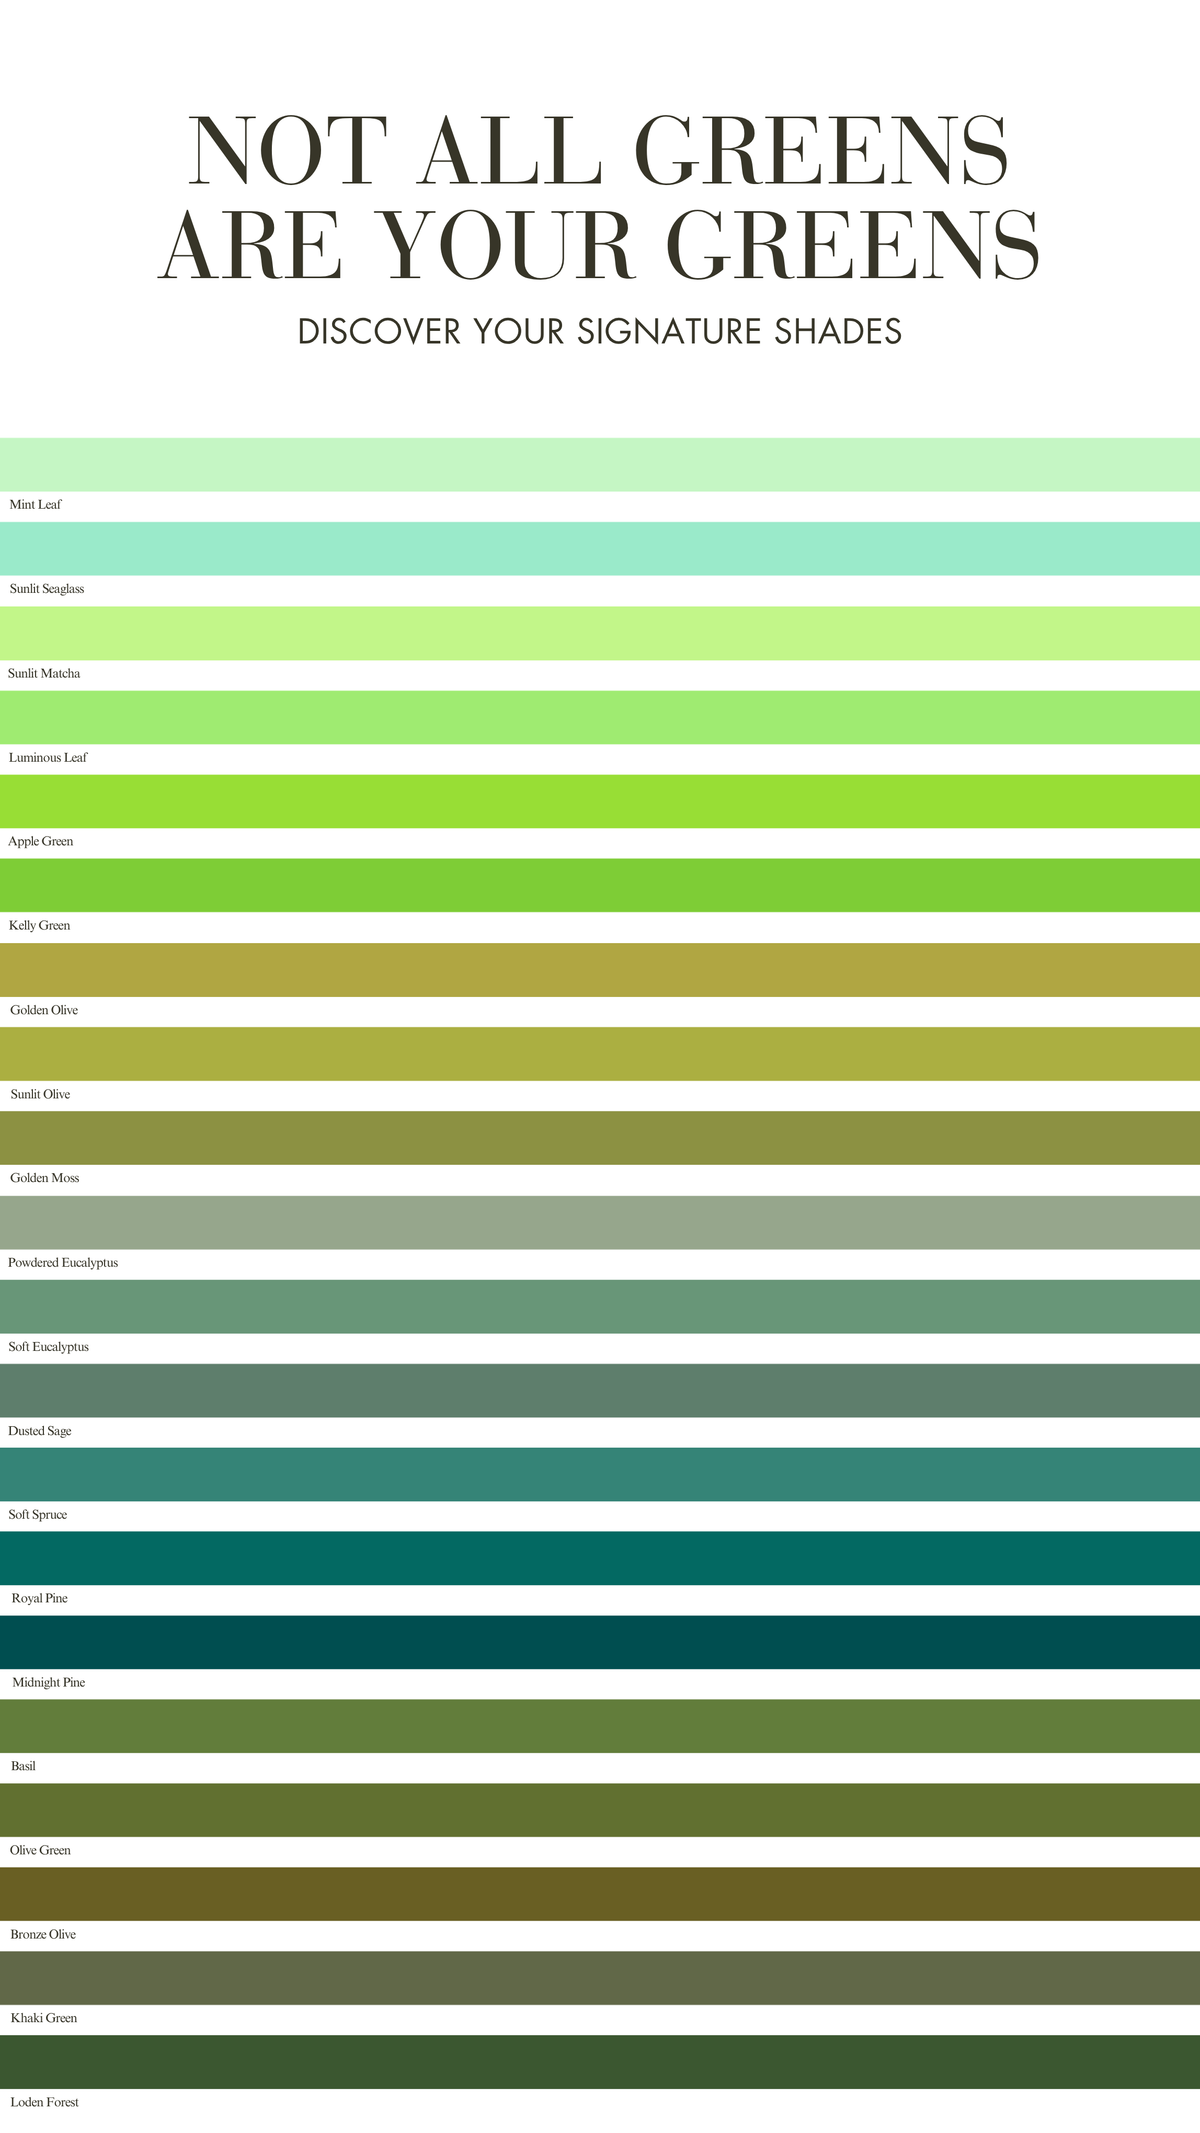Viewport: 1200px width, 2133px height.
Task: Click the 'Dusted Sage' label text
Action: pos(40,1431)
